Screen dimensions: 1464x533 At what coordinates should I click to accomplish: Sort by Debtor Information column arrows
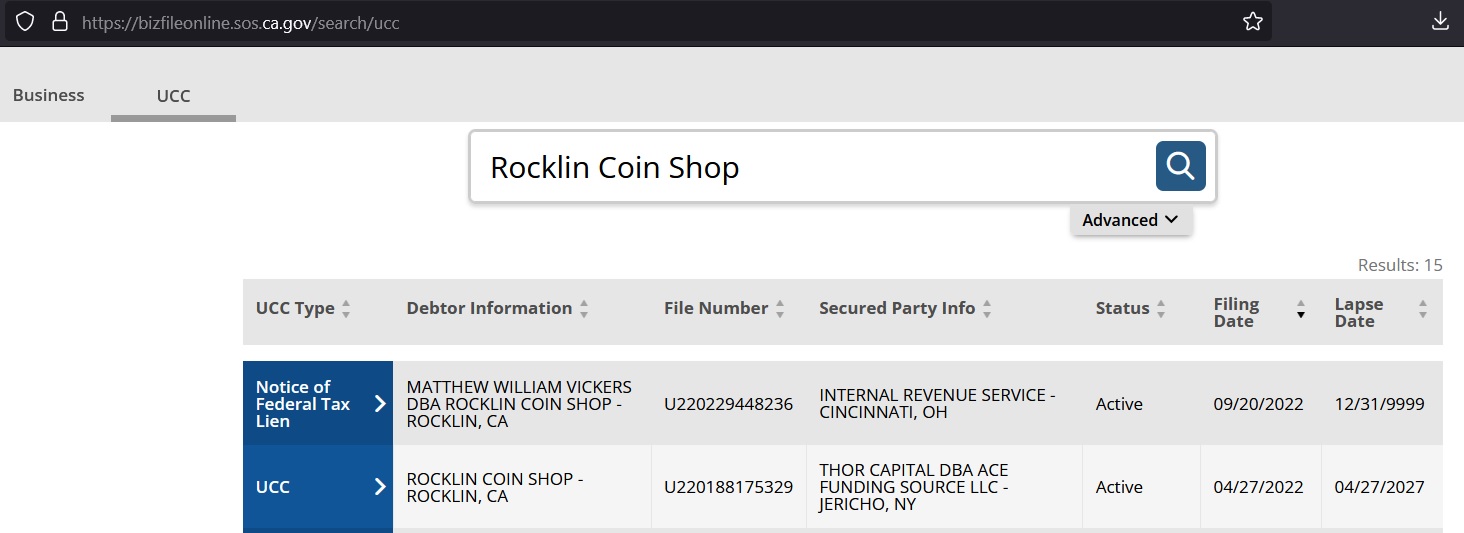[x=584, y=309]
